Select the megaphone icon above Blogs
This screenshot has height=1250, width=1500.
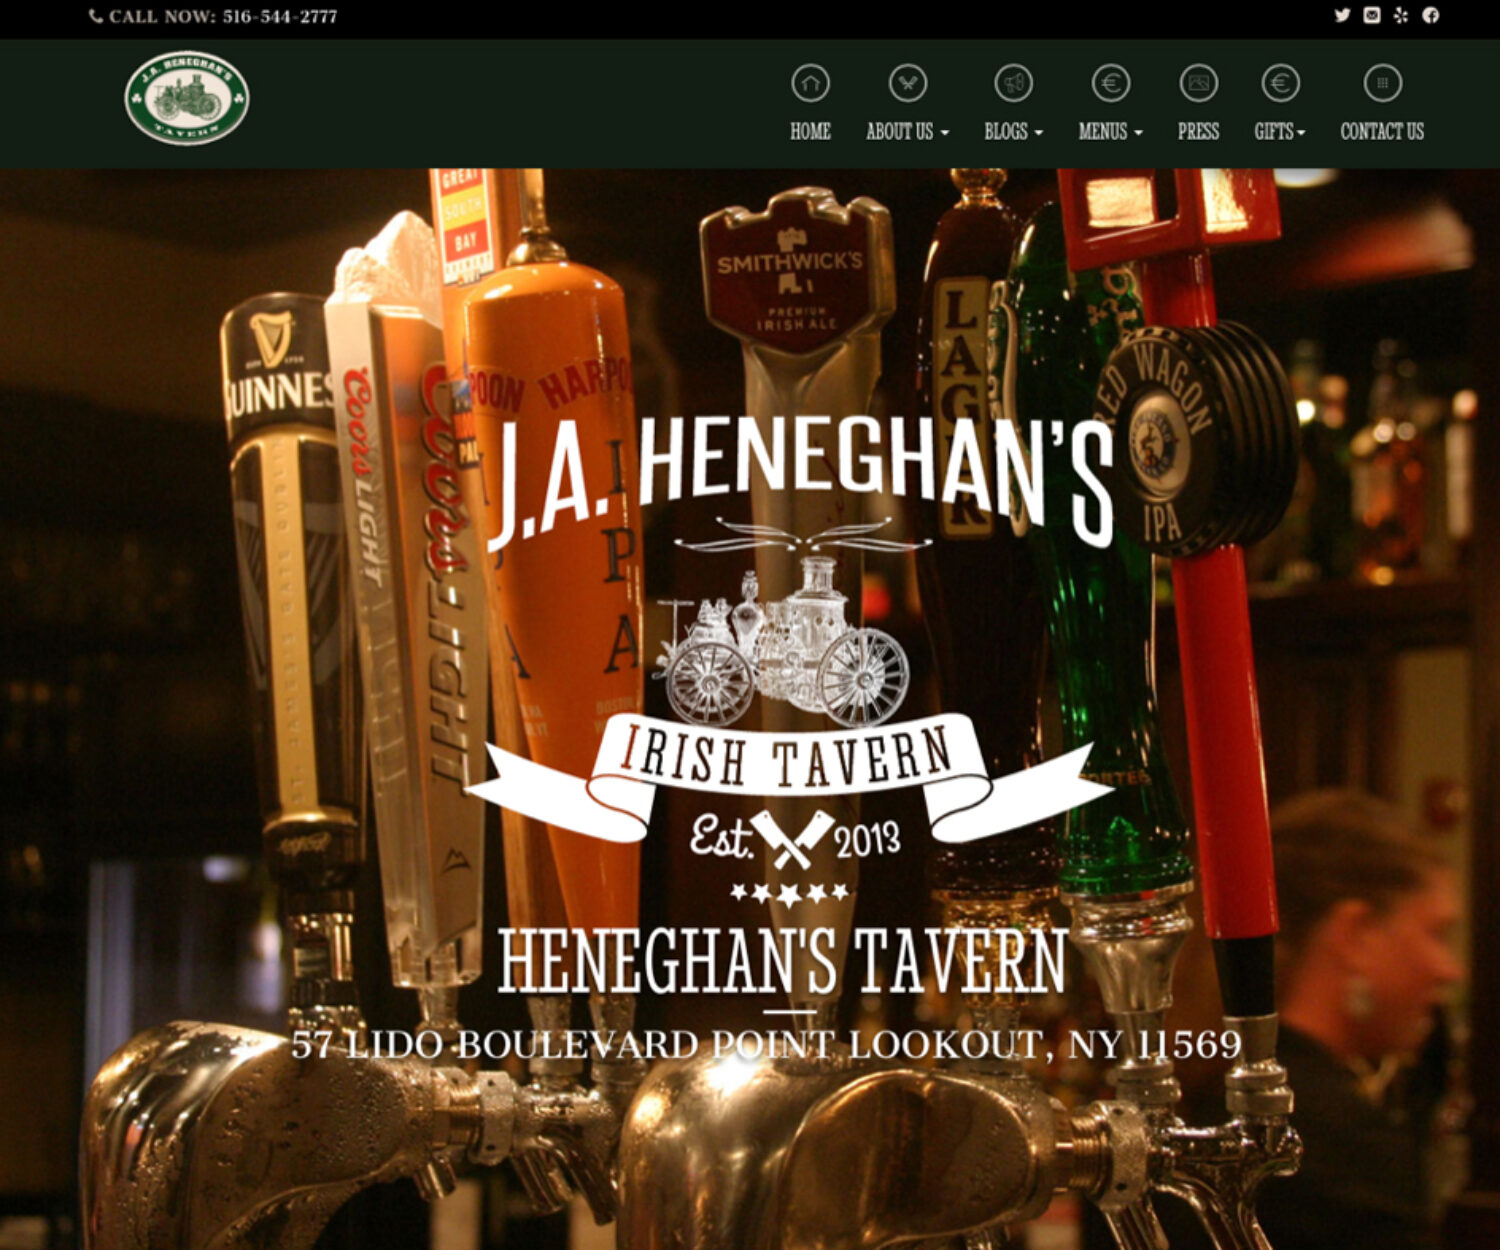[1013, 83]
